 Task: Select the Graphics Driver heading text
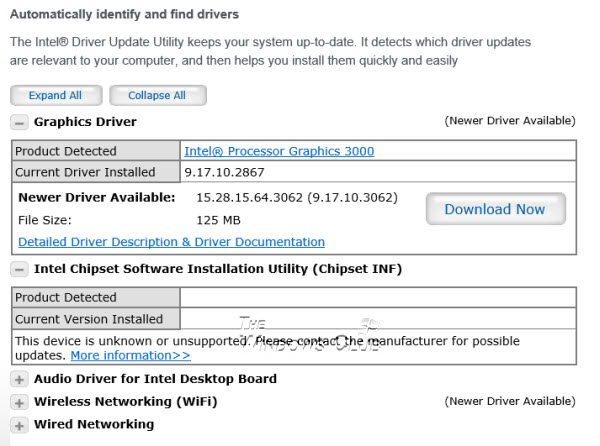pos(85,122)
